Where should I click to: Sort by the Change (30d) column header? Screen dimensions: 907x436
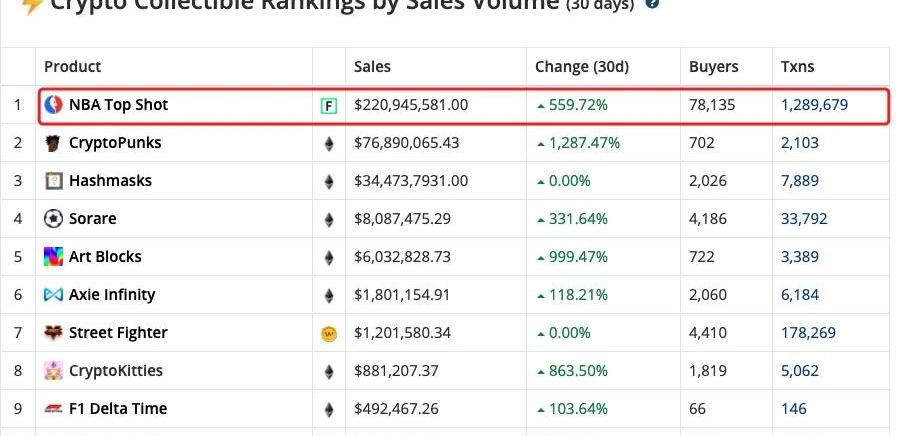582,66
